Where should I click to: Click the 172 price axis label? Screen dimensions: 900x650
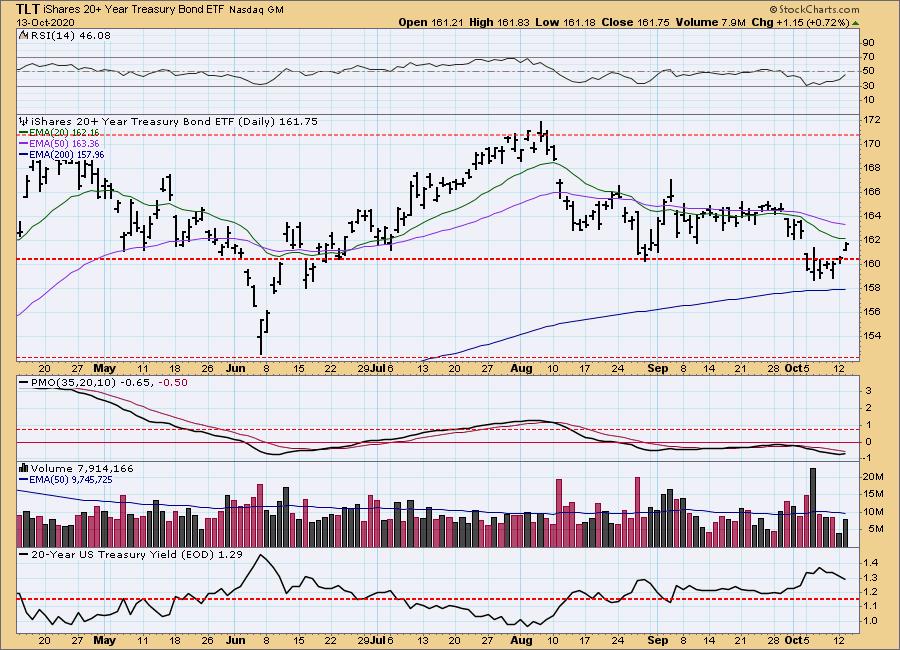(x=872, y=119)
